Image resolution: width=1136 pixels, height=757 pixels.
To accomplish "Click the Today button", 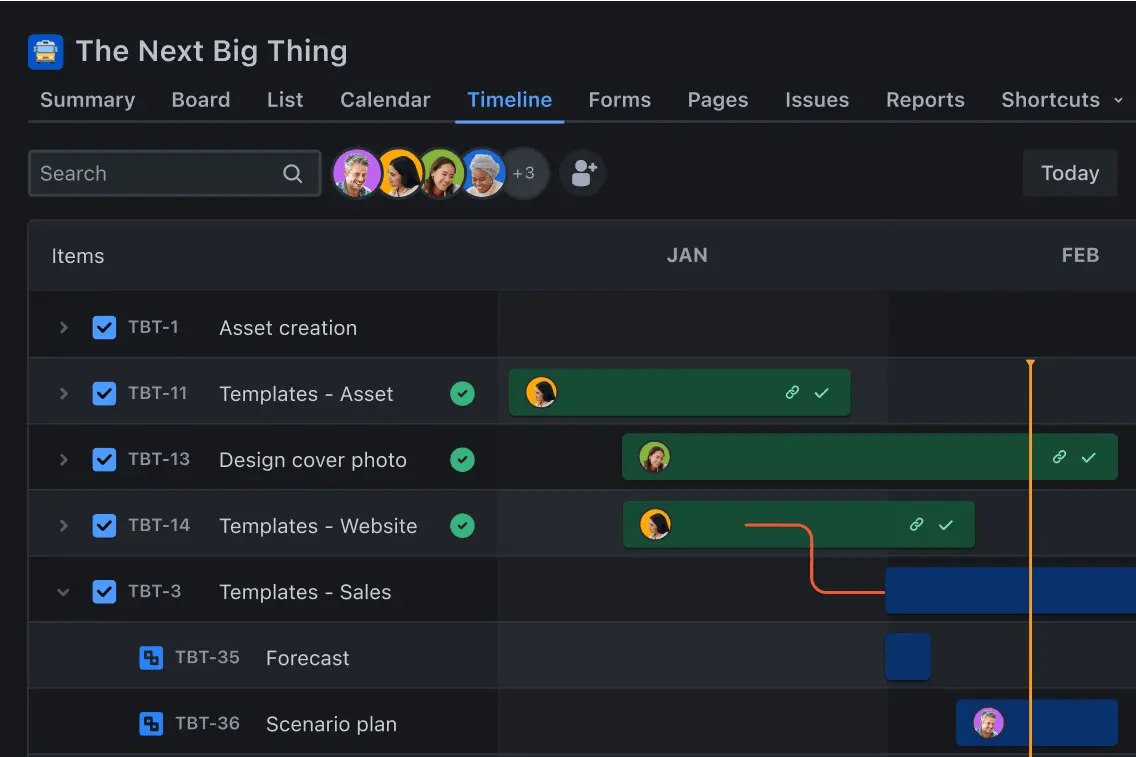I will tap(1070, 172).
